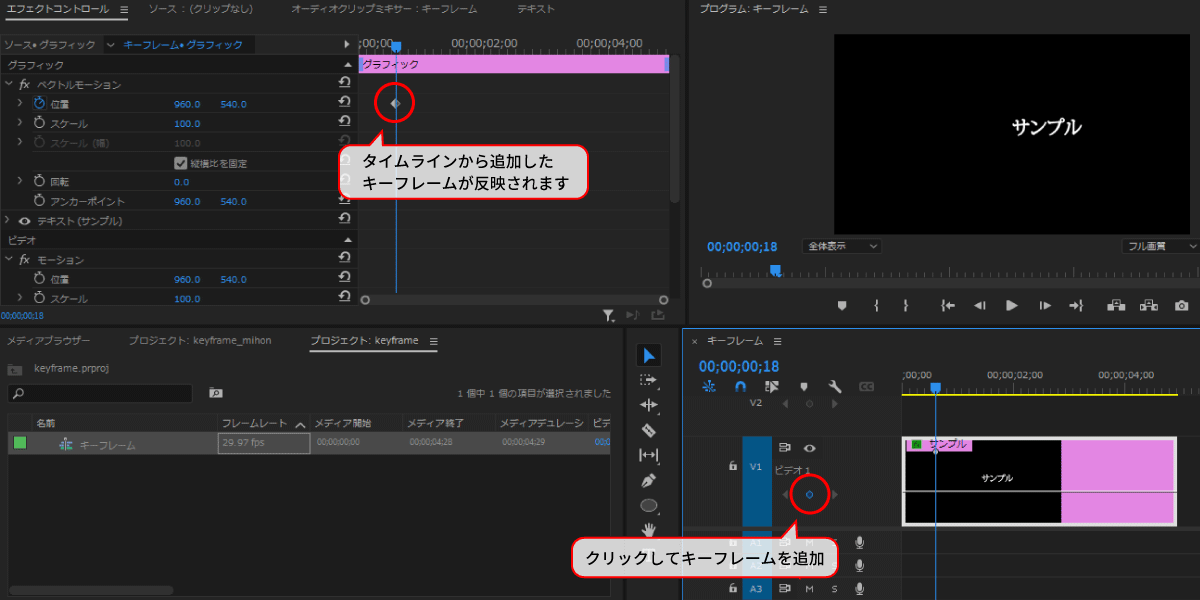Click the Effect Controls filter properties icon
Image resolution: width=1200 pixels, height=600 pixels.
coord(608,315)
